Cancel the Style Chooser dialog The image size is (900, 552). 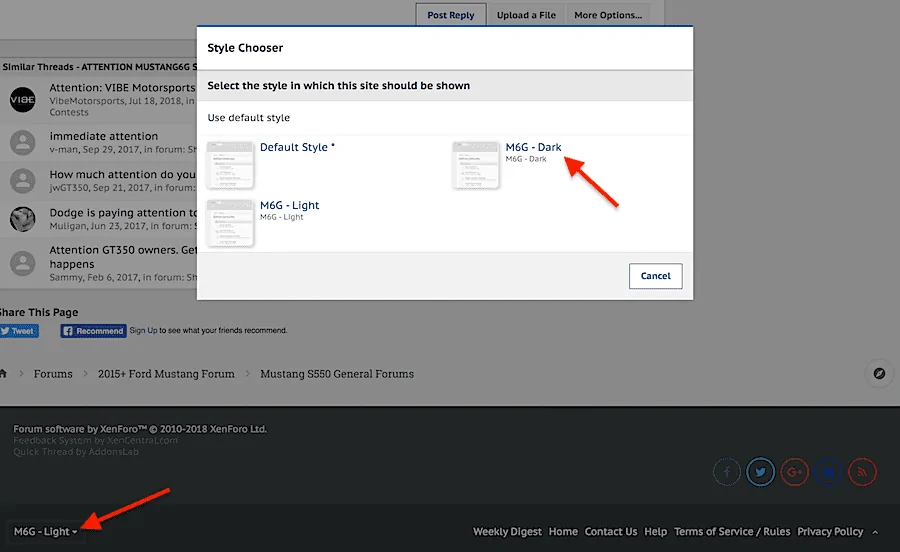point(655,276)
